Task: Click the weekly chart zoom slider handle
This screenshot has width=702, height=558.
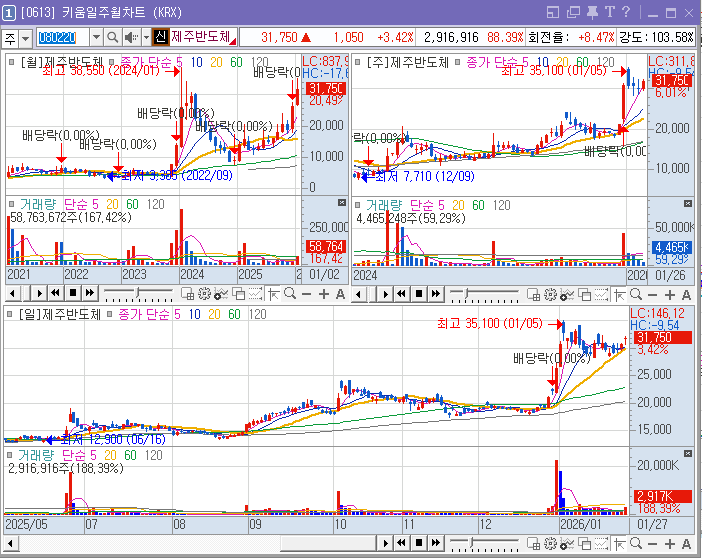Action: [466, 294]
